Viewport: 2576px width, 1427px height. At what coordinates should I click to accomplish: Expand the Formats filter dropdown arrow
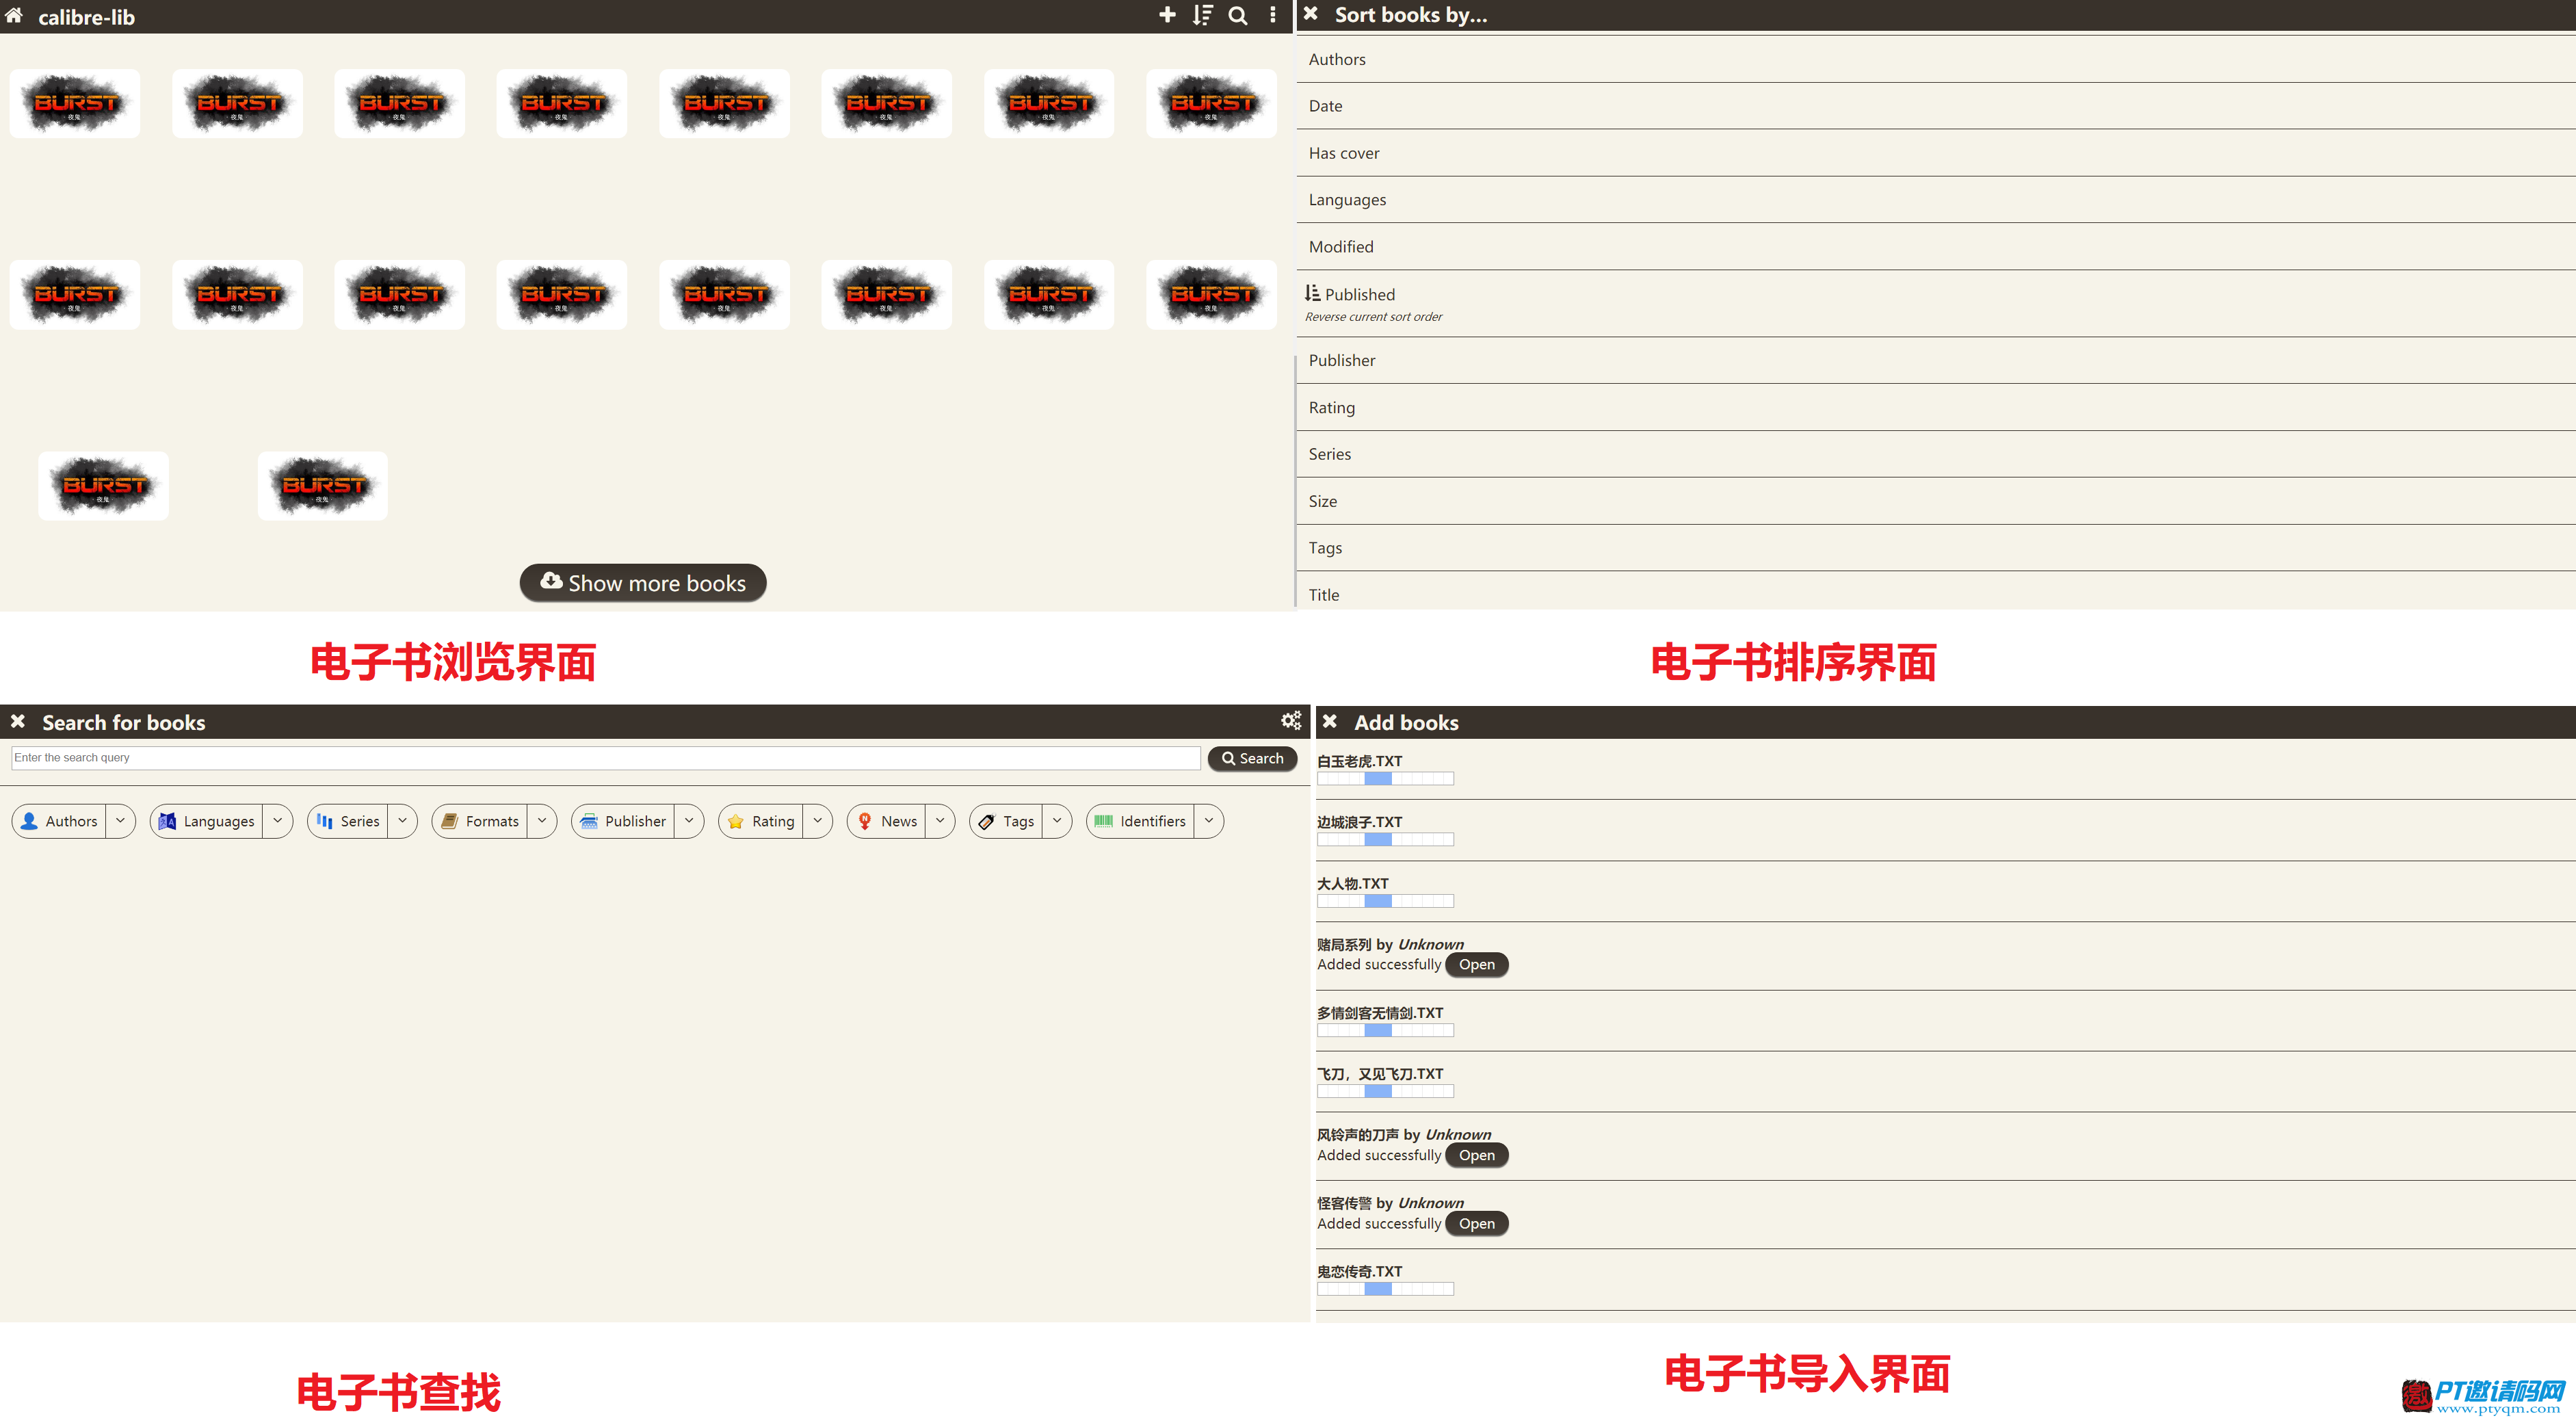(541, 821)
